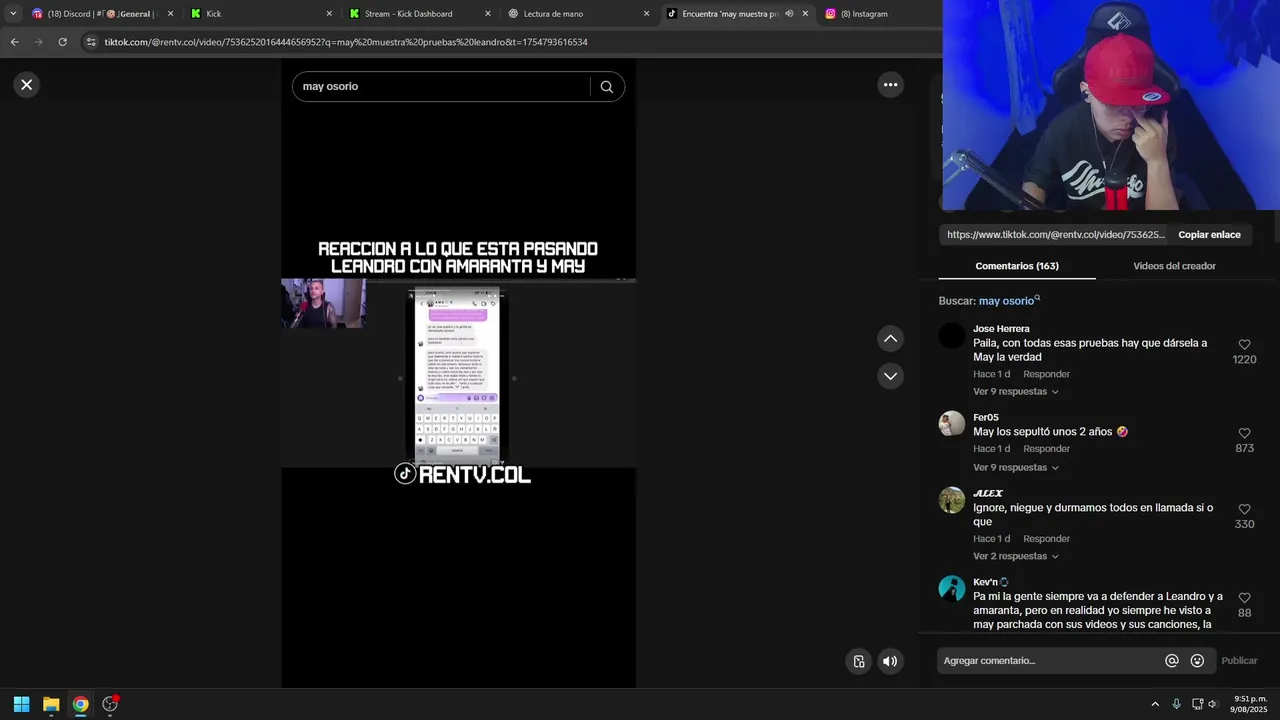The height and width of the screenshot is (720, 1280).
Task: Click the browser back arrow
Action: click(14, 42)
